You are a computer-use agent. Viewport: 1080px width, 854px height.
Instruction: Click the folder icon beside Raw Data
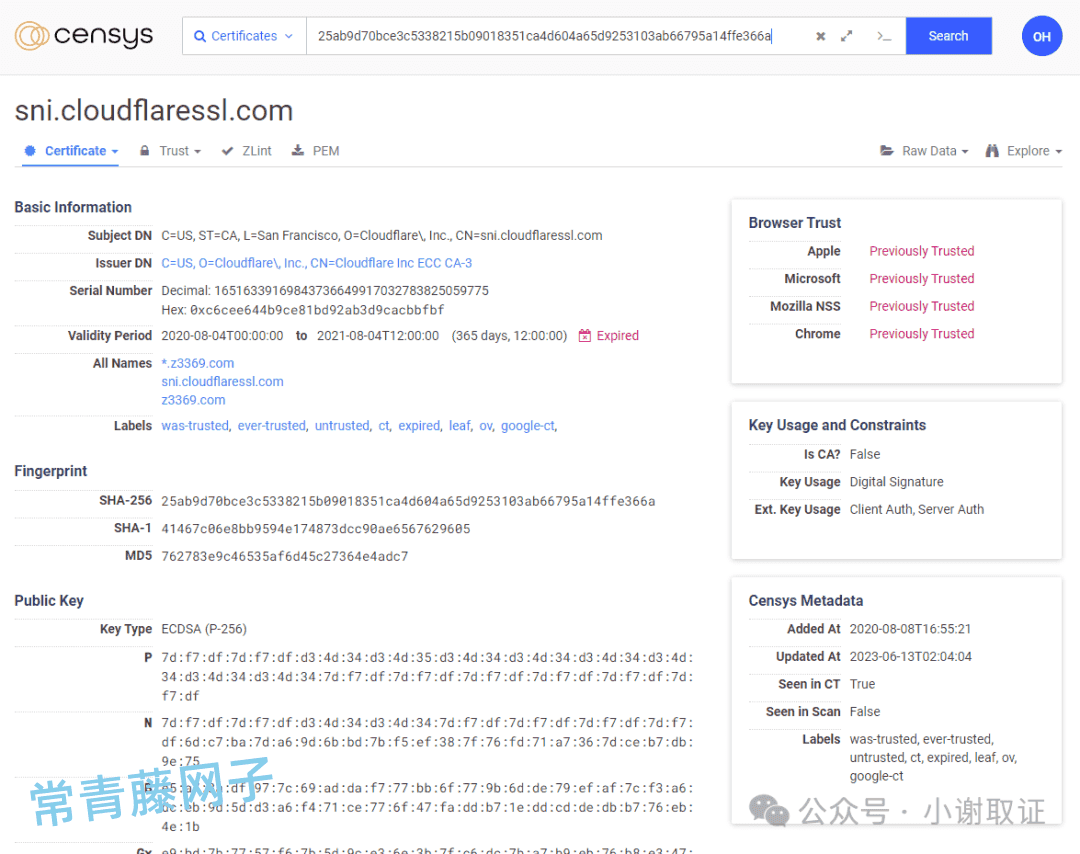pos(887,150)
